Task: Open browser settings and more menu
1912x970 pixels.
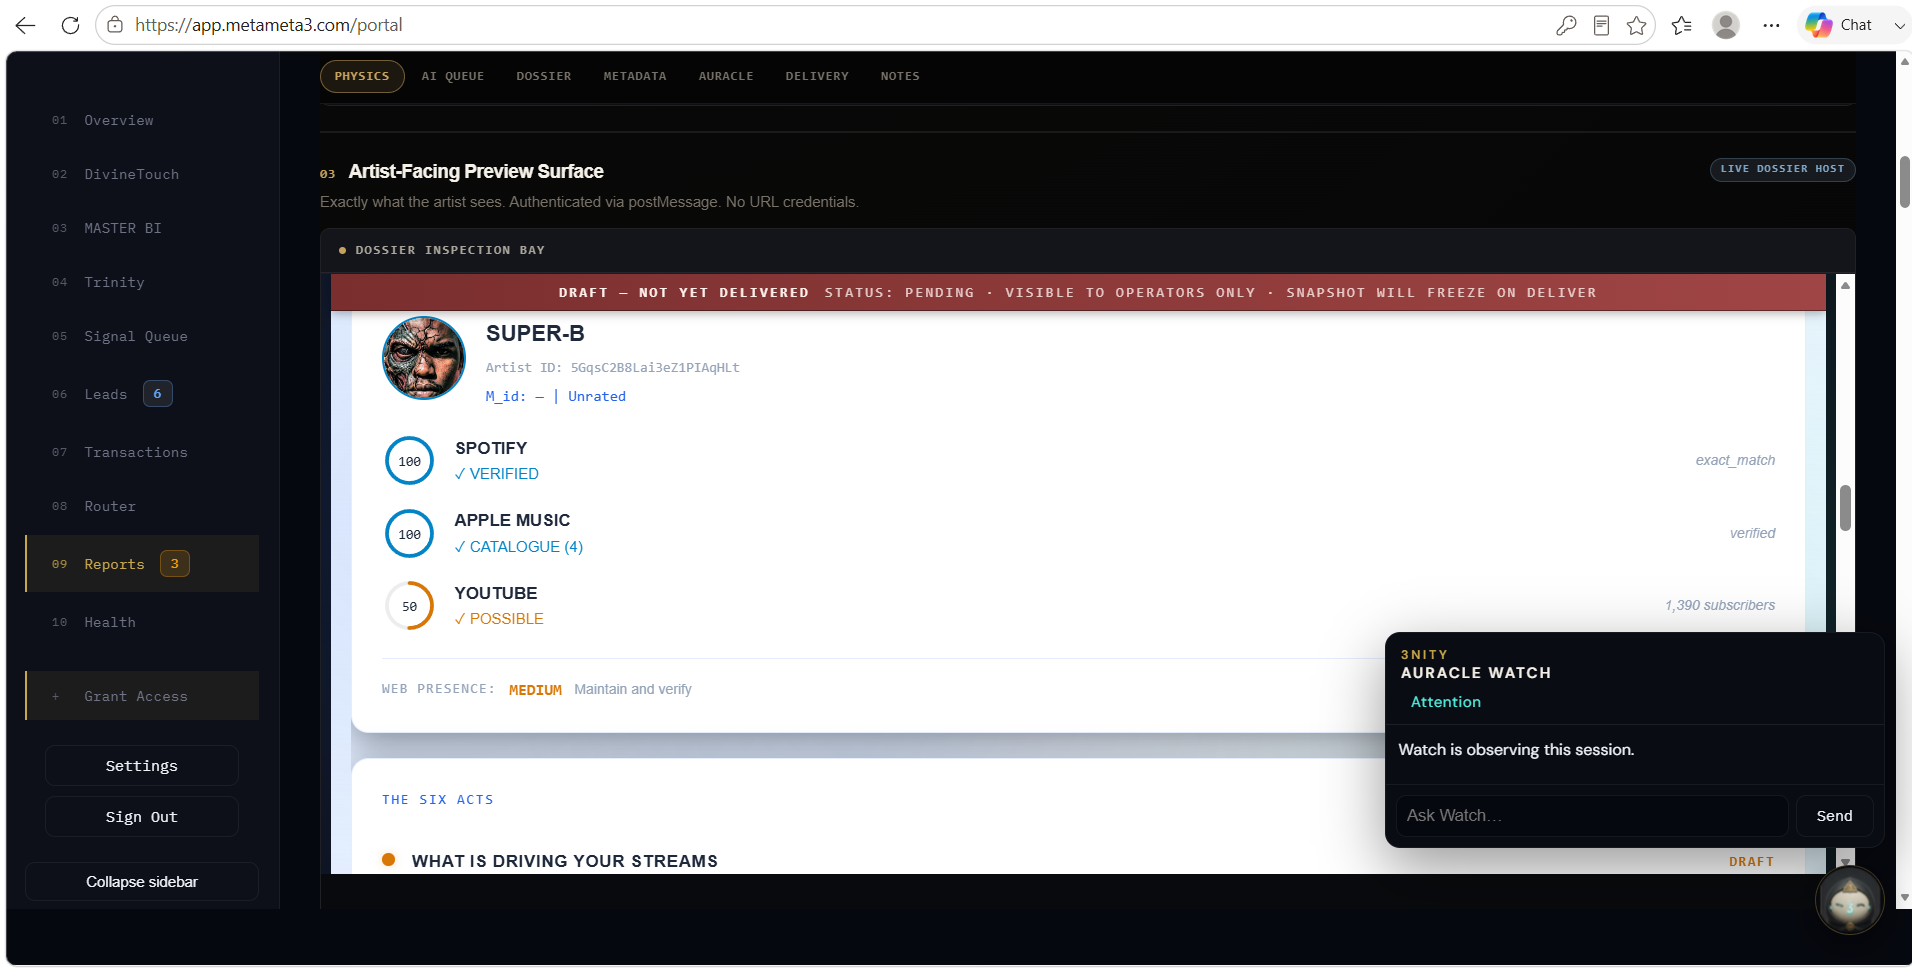Action: (x=1771, y=25)
